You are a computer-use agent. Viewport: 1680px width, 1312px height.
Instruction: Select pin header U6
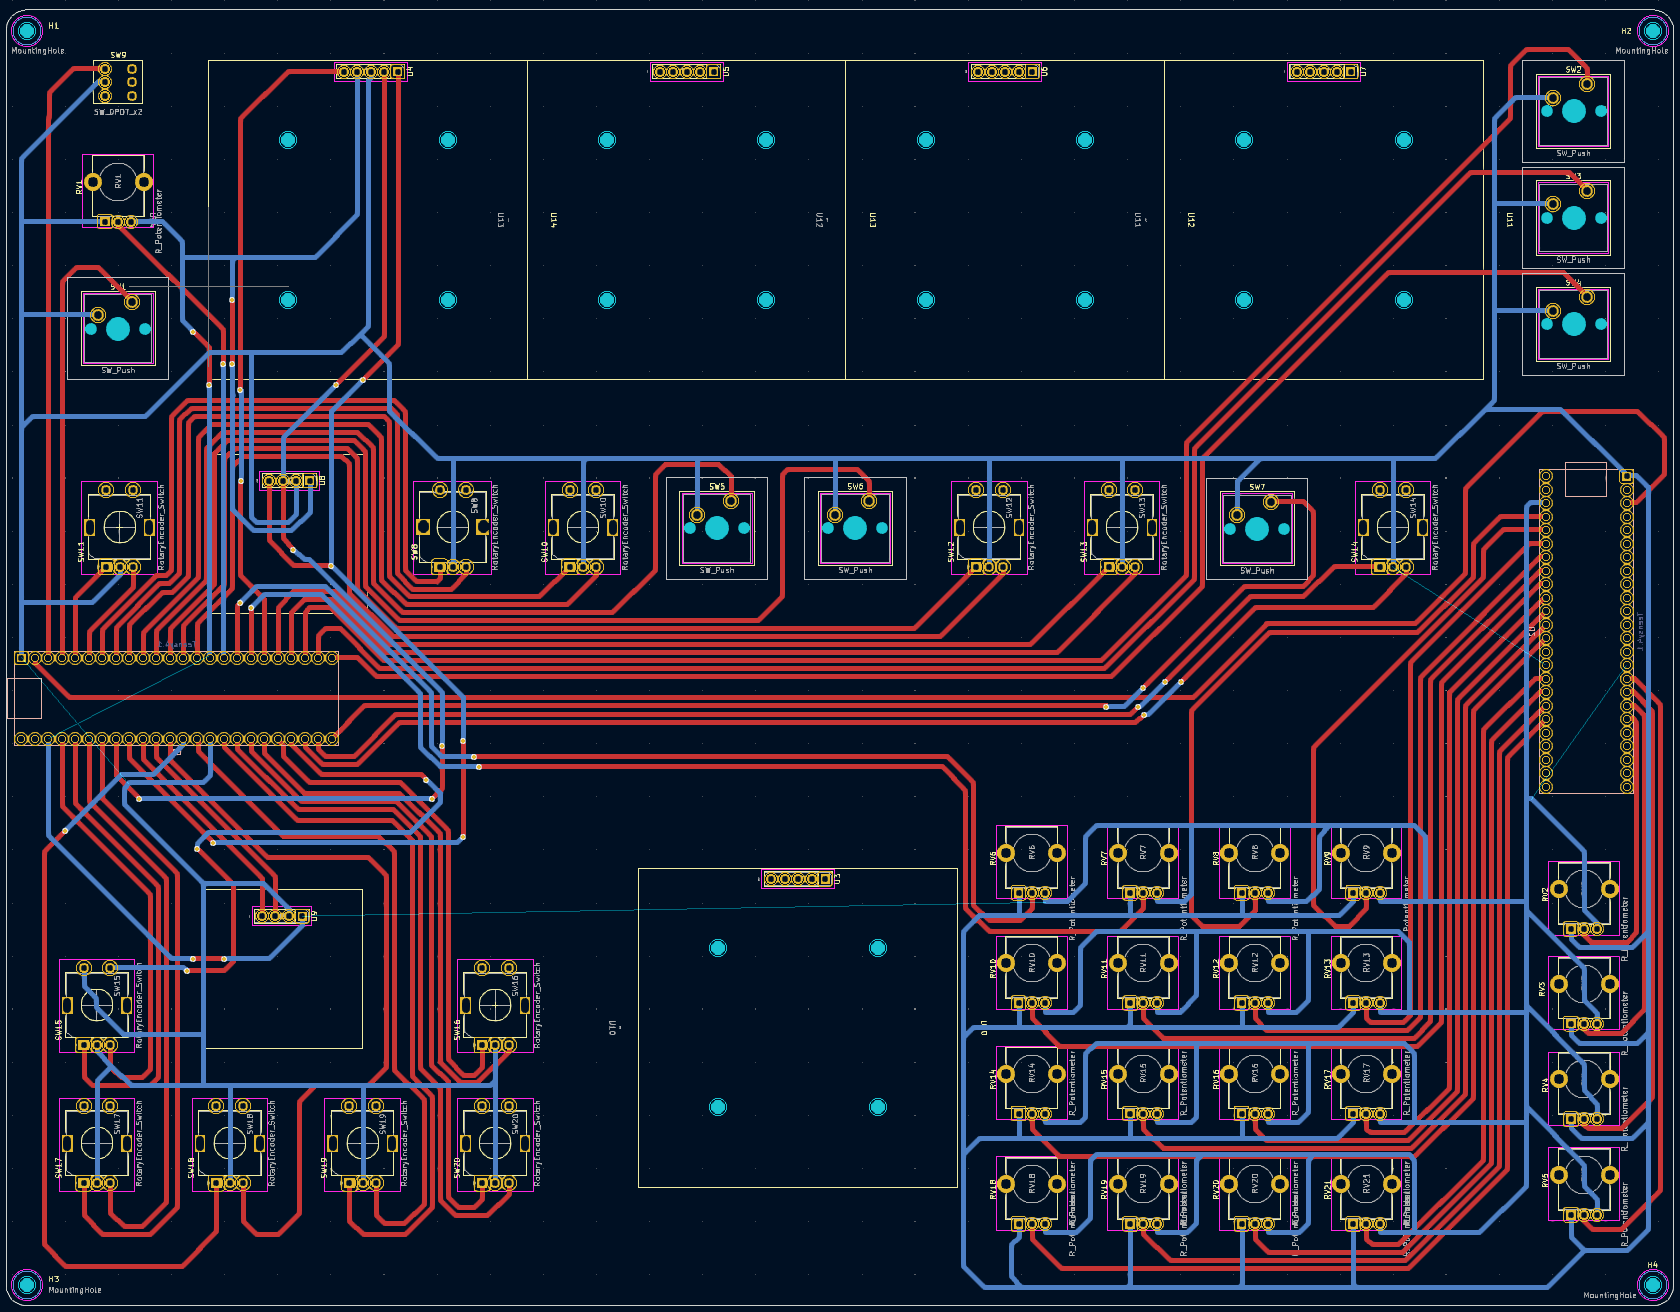tap(1005, 72)
